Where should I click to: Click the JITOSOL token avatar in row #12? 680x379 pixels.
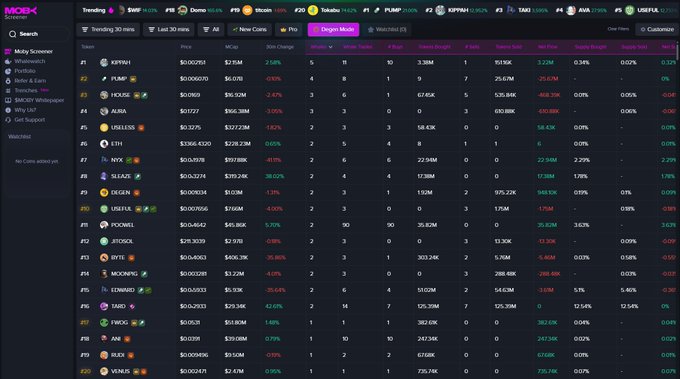(104, 241)
